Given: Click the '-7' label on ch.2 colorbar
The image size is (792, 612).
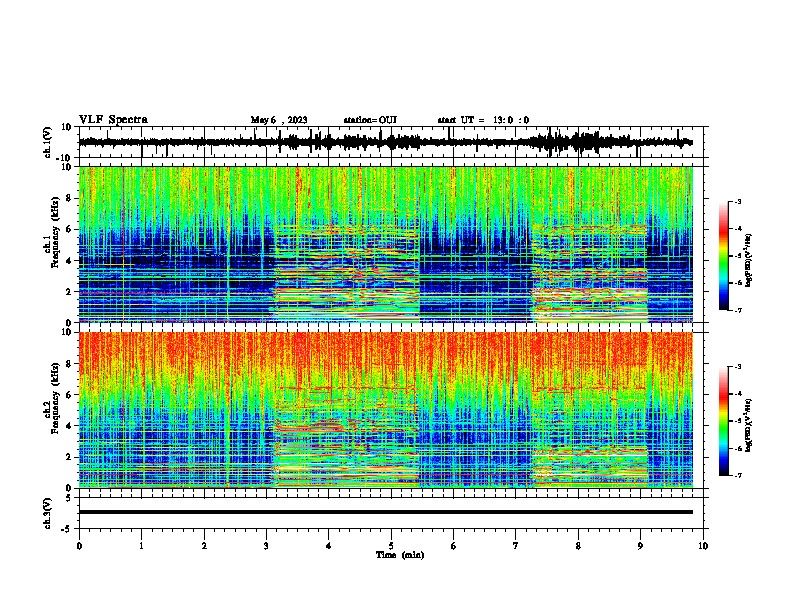Looking at the screenshot, I should coord(738,475).
